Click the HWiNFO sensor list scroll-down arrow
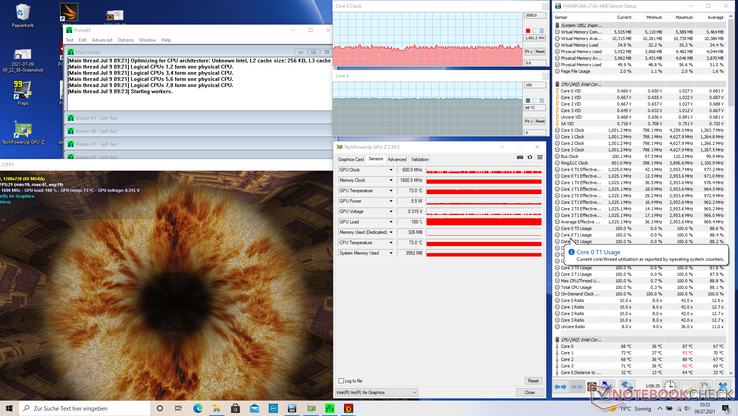The height and width of the screenshot is (416, 738). coord(730,373)
